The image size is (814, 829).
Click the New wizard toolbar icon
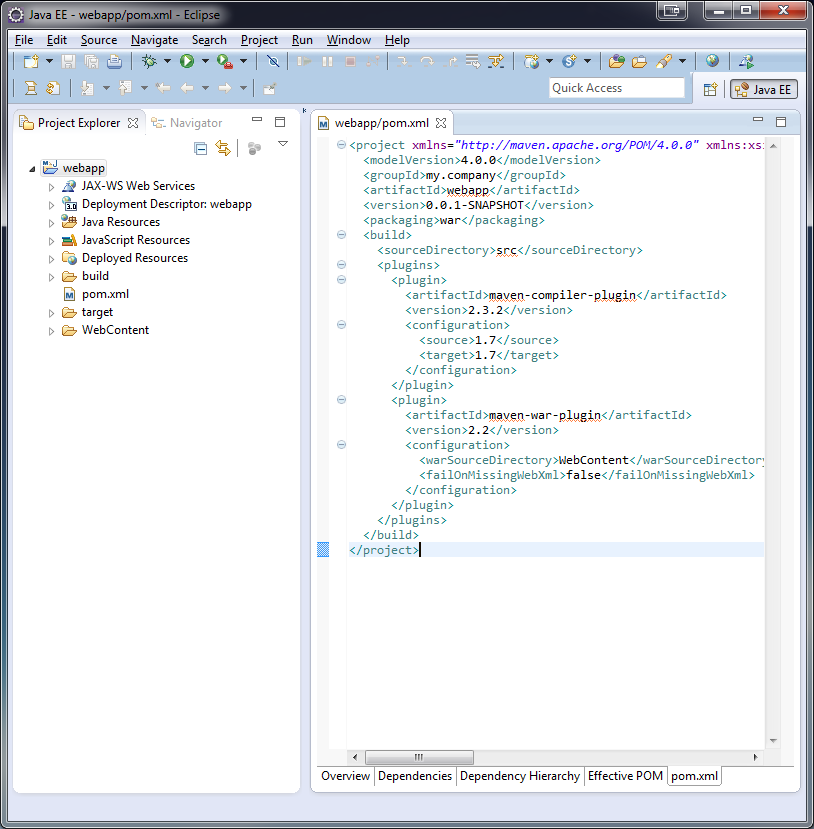pos(31,61)
